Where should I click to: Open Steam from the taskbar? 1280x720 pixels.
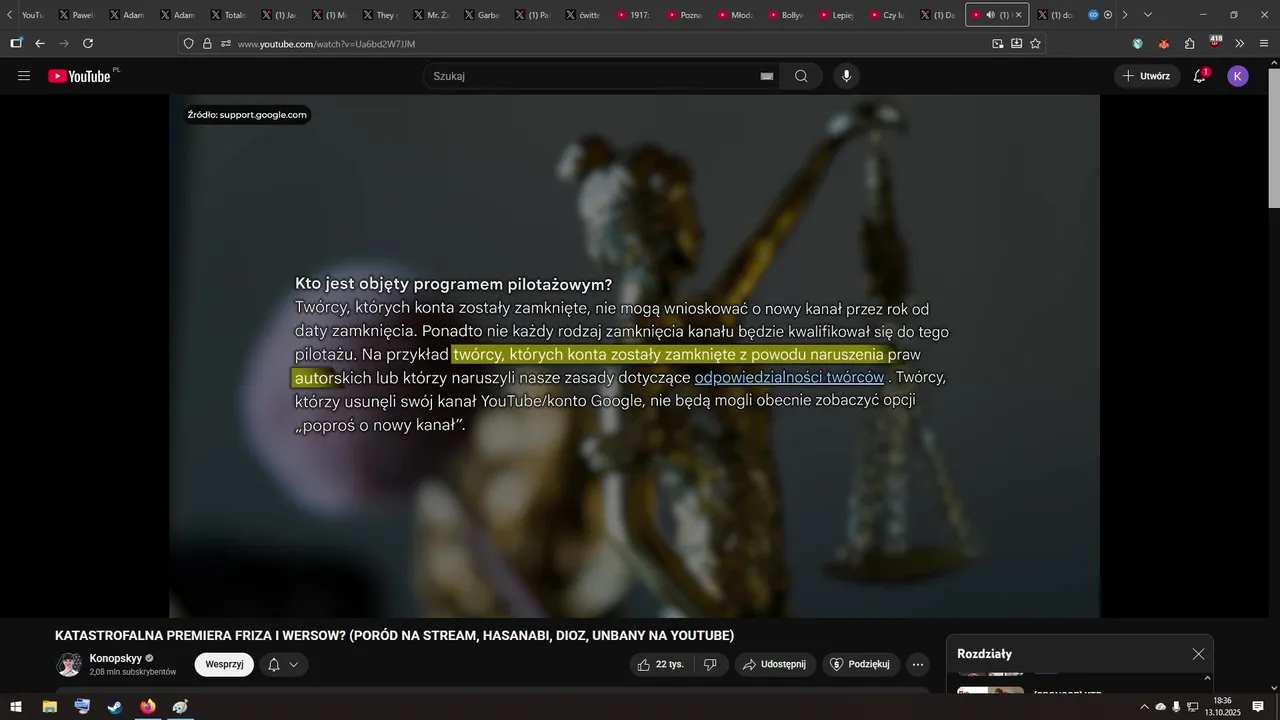point(115,707)
